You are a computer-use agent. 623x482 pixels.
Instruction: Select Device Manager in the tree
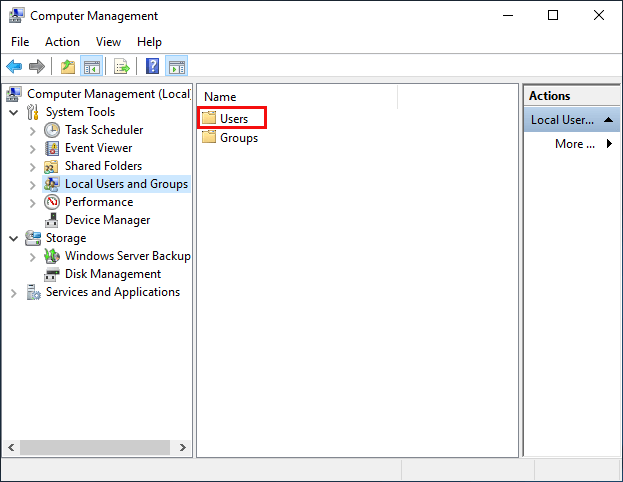coord(107,220)
